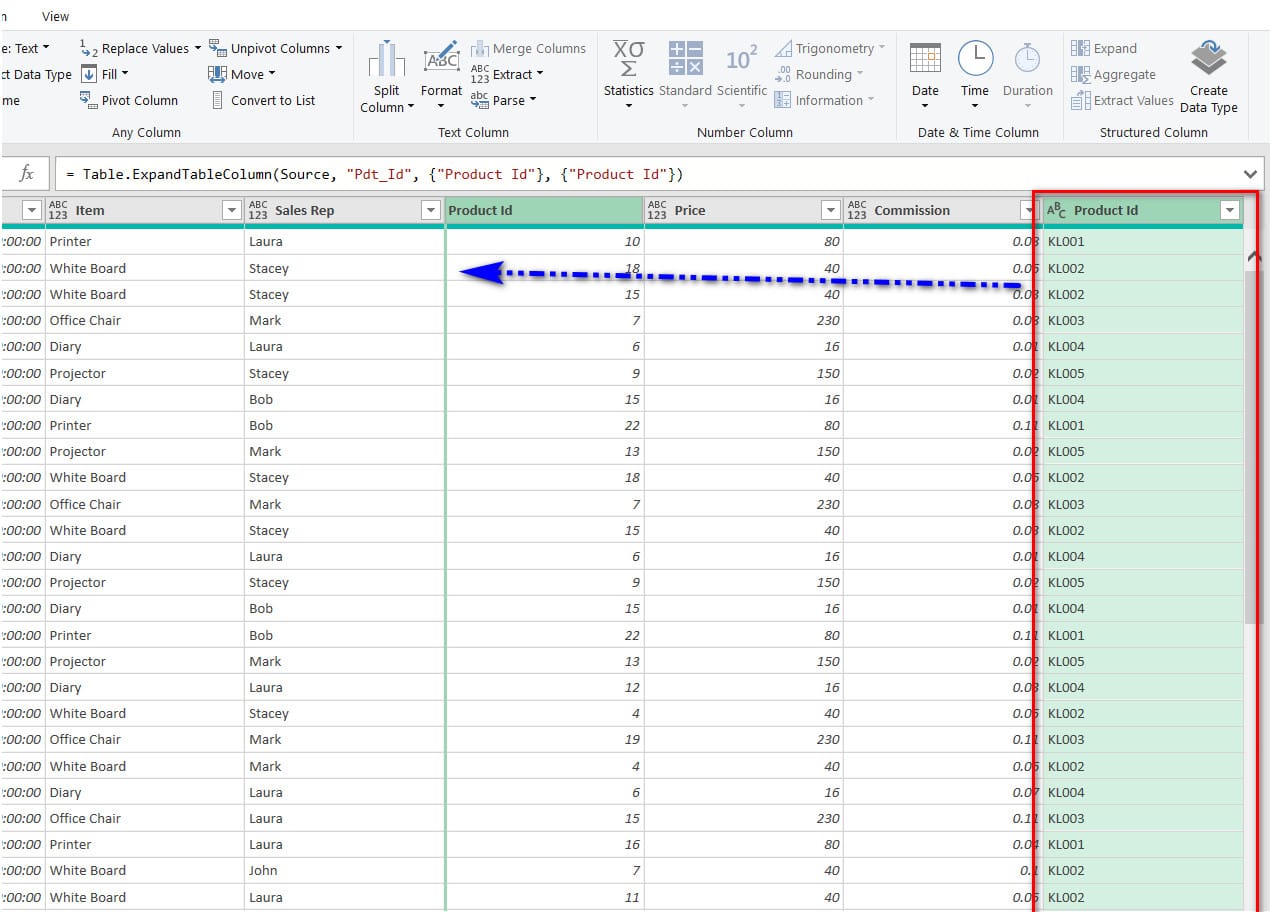Screen dimensions: 1271x912
Task: Open the View ribbon tab
Action: (x=56, y=16)
